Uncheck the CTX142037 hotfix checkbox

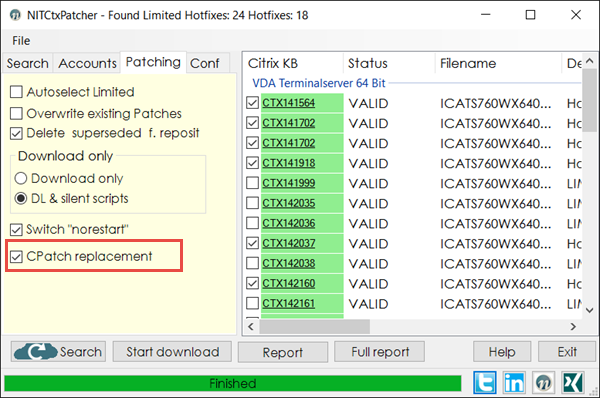[x=253, y=243]
